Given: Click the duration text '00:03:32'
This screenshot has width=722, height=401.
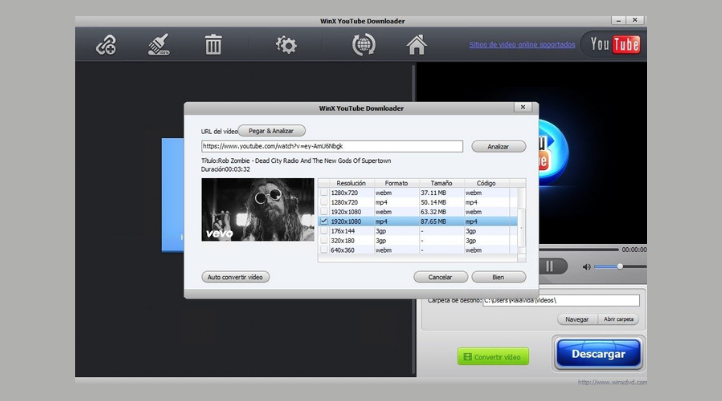Looking at the screenshot, I should [x=238, y=169].
